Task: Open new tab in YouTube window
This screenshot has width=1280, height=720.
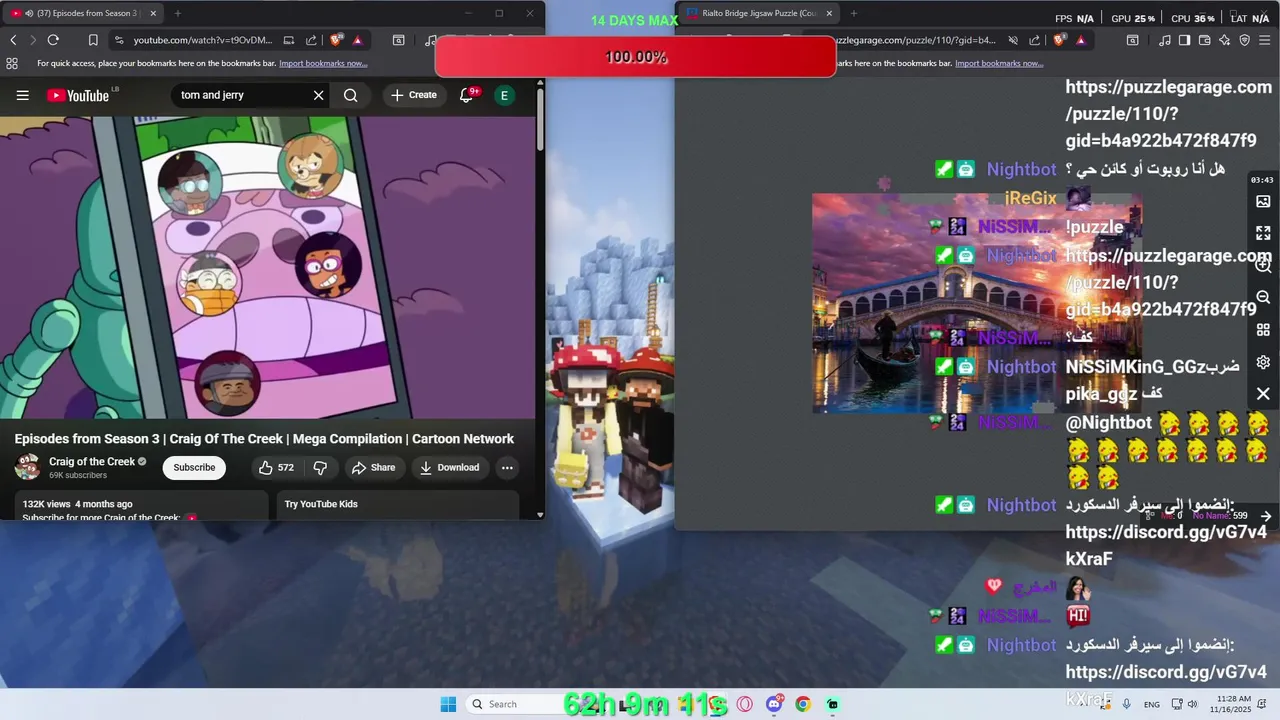Action: (x=178, y=13)
